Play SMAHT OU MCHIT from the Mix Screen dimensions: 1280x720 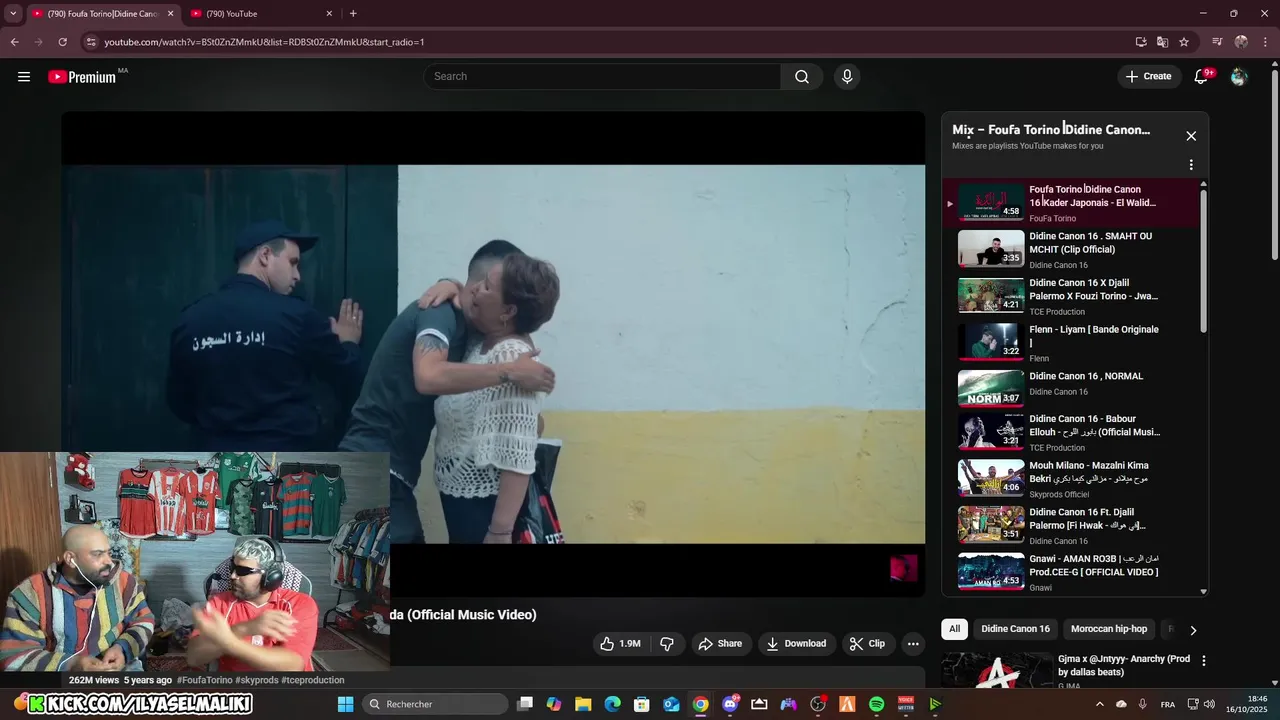(x=1068, y=250)
